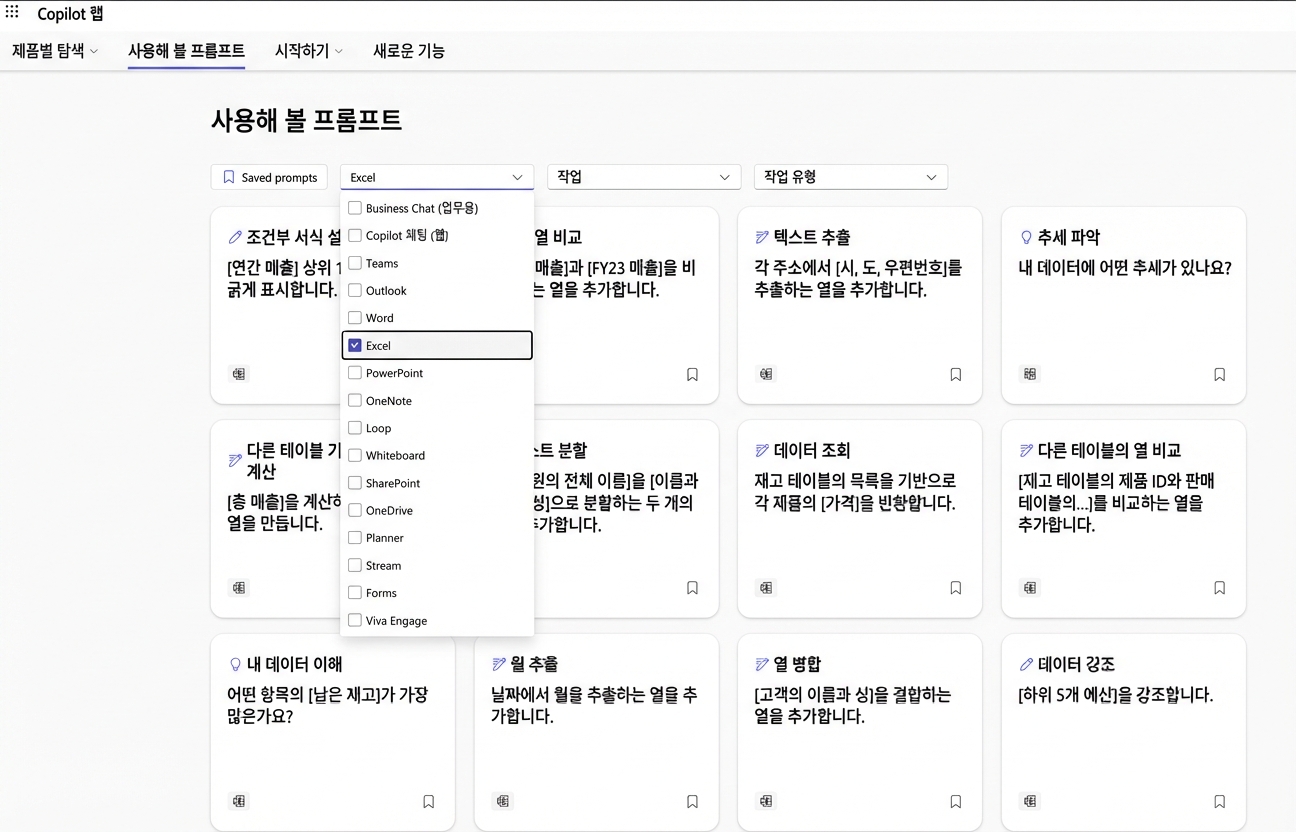Screen dimensions: 1296x832
Task: Check the SharePoint filter checkbox
Action: click(x=354, y=483)
